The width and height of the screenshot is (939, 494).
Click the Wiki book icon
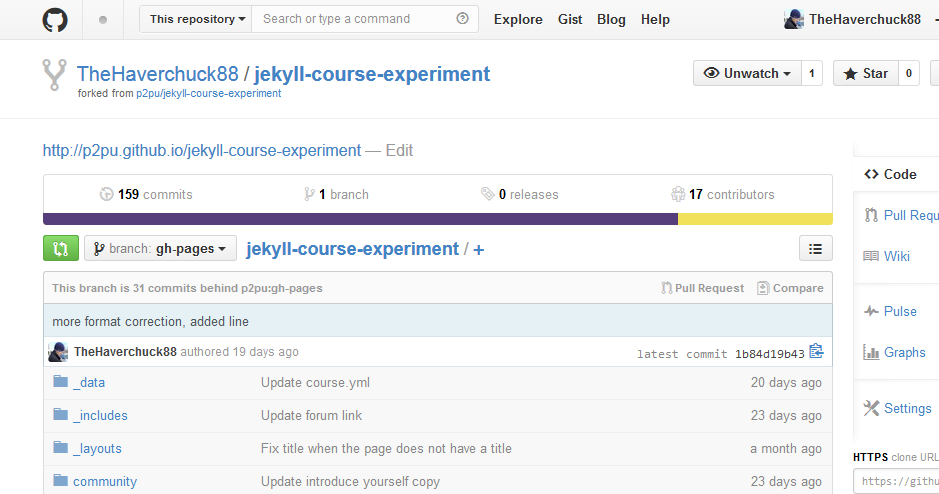click(x=871, y=256)
